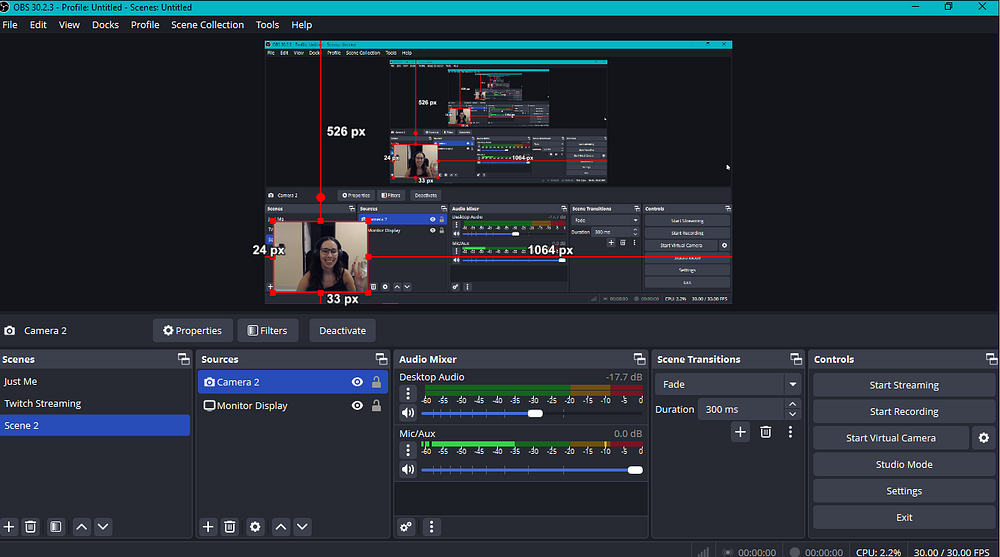Open the Docks menu

click(105, 25)
